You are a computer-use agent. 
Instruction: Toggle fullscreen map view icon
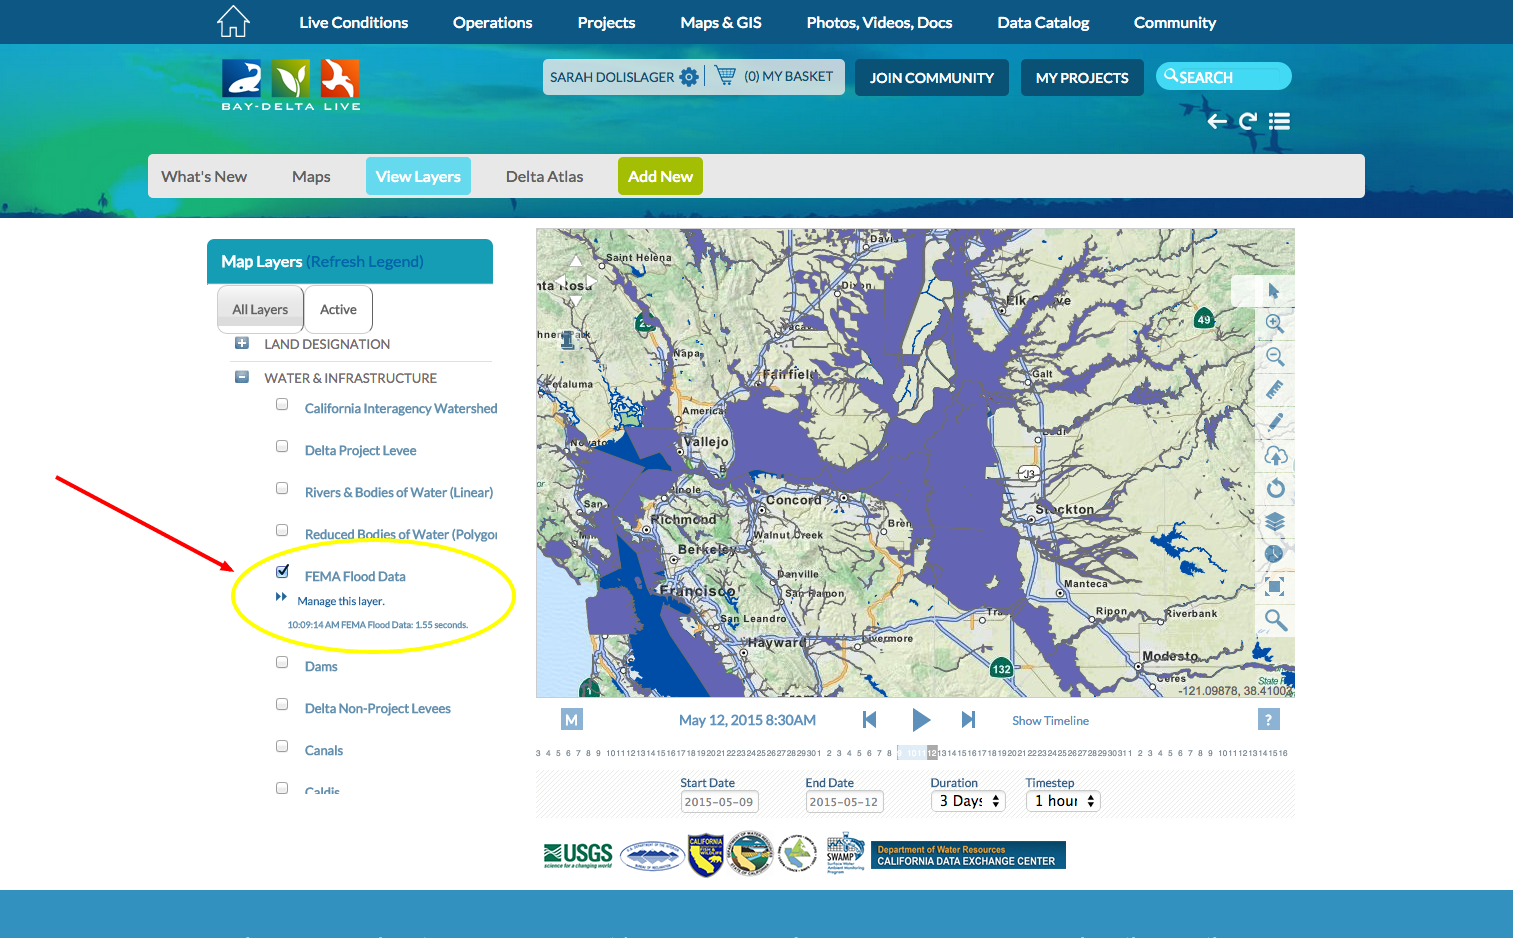coord(1275,586)
